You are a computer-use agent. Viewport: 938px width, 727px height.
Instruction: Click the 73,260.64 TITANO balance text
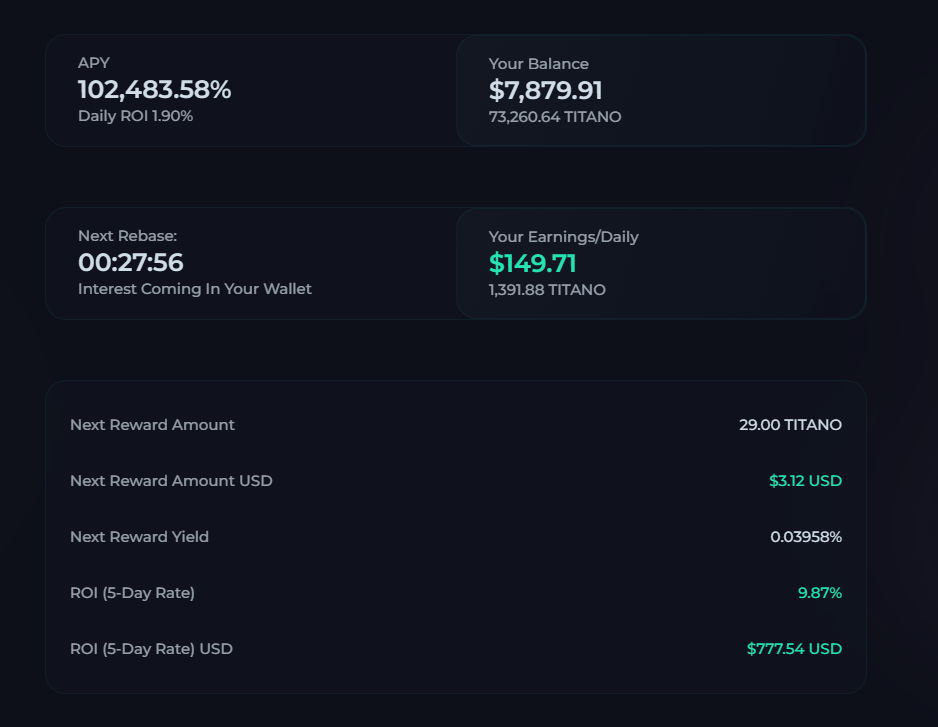555,117
